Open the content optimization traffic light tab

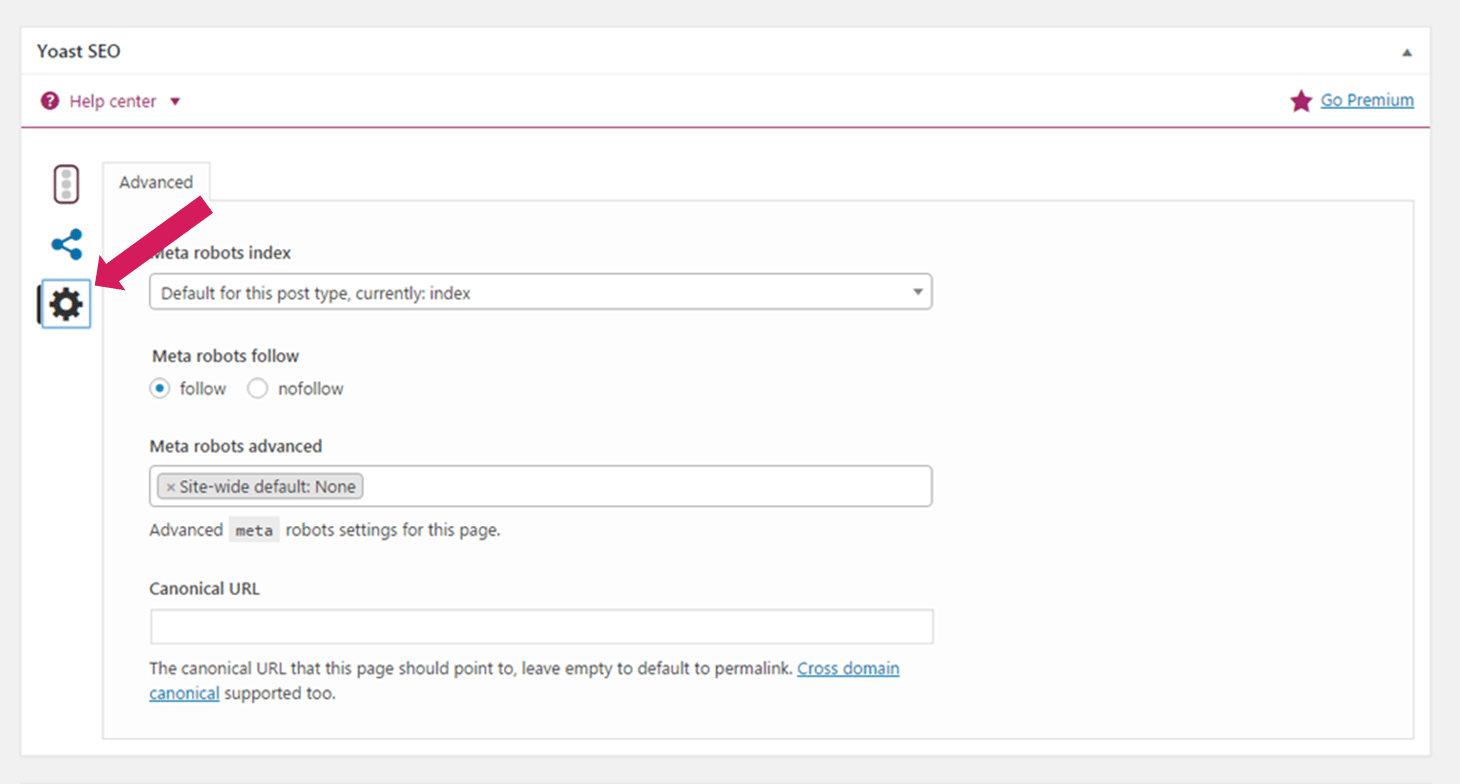(66, 185)
